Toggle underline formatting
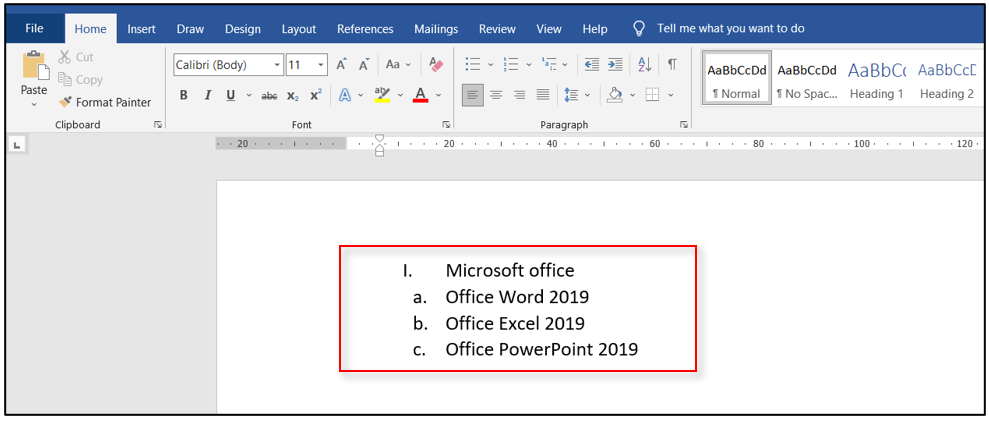The image size is (989, 423). [231, 95]
